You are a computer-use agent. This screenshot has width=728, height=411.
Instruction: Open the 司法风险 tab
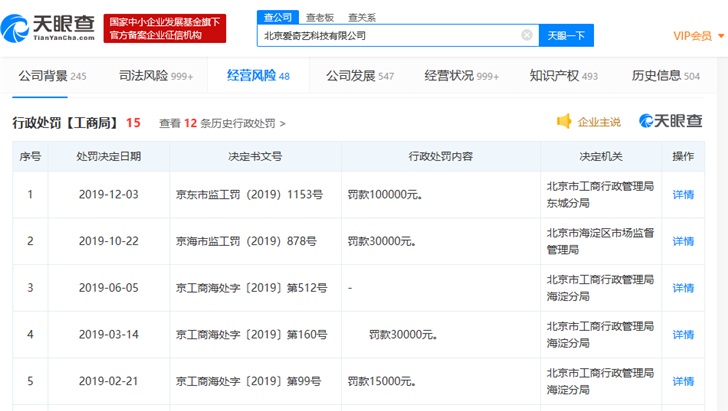pos(156,76)
